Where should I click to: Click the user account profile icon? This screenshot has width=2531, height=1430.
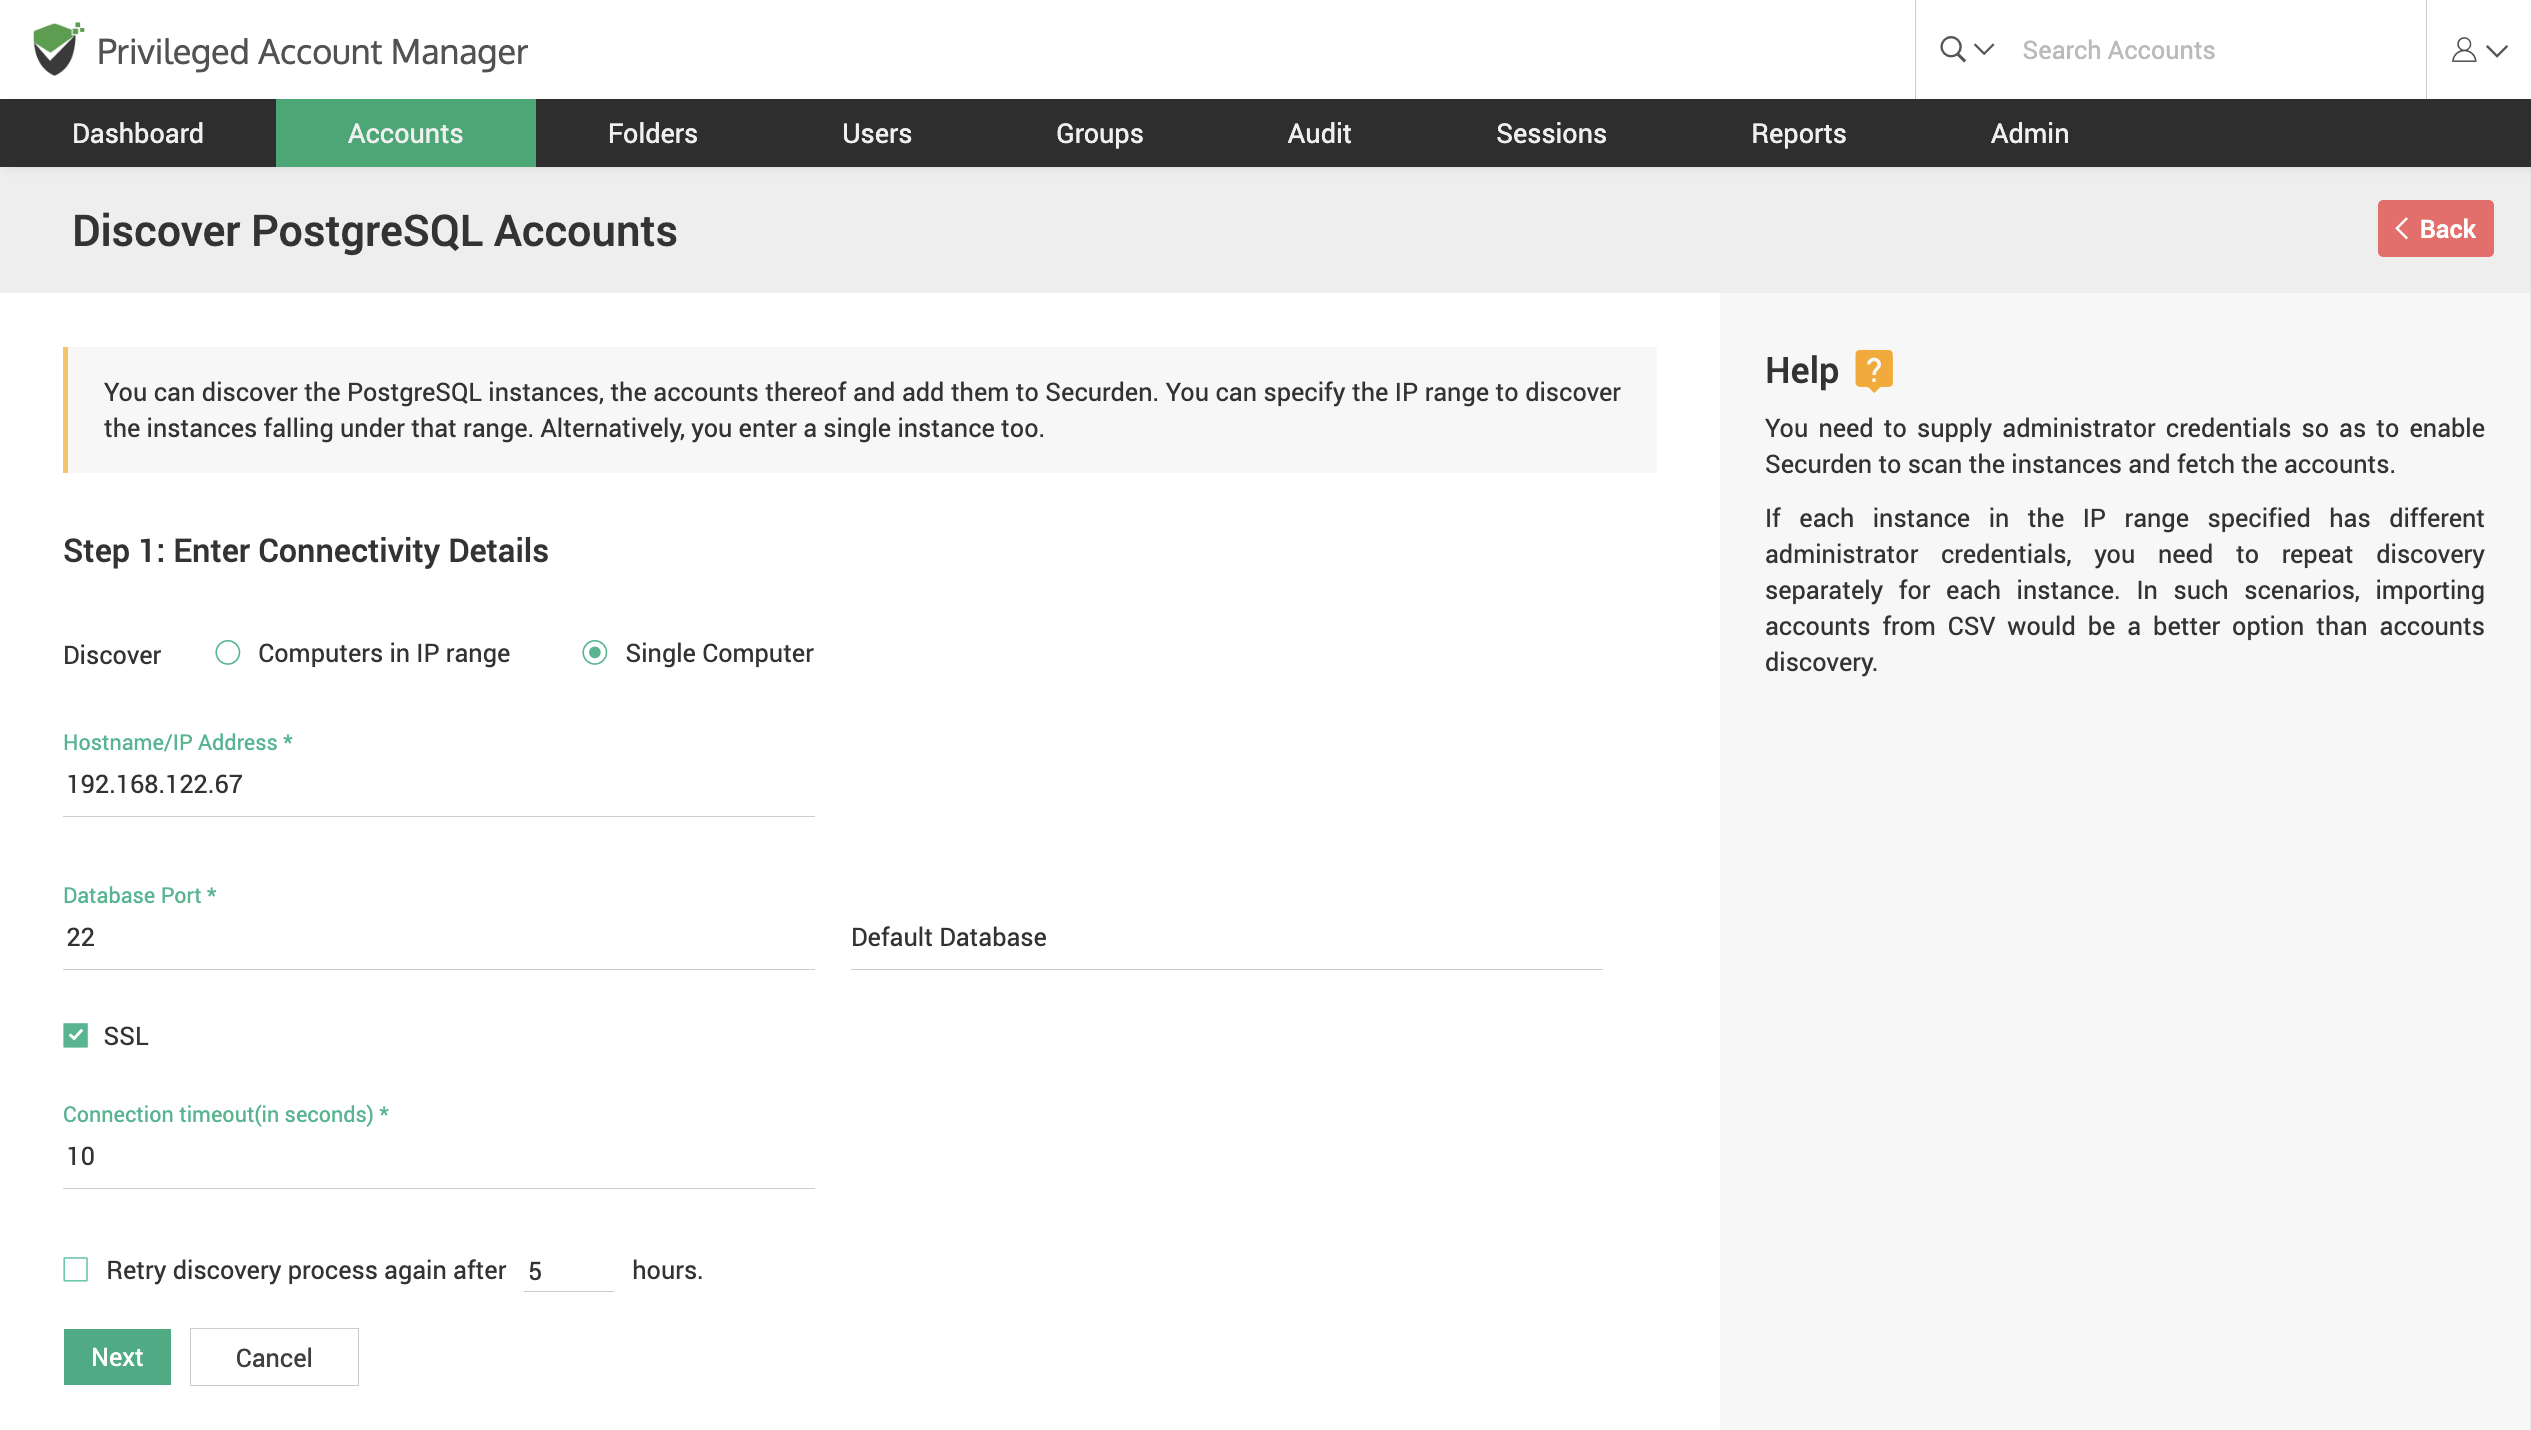point(2465,49)
